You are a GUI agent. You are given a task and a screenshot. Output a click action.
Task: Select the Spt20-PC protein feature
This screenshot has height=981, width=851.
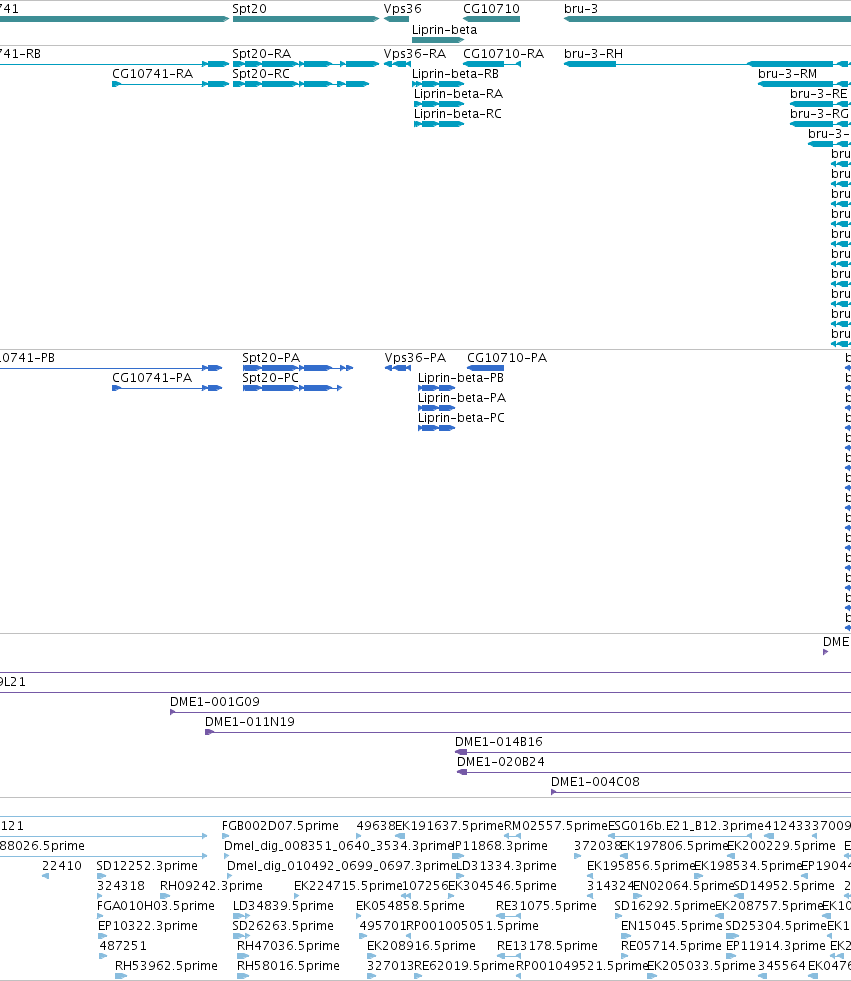coord(292,388)
